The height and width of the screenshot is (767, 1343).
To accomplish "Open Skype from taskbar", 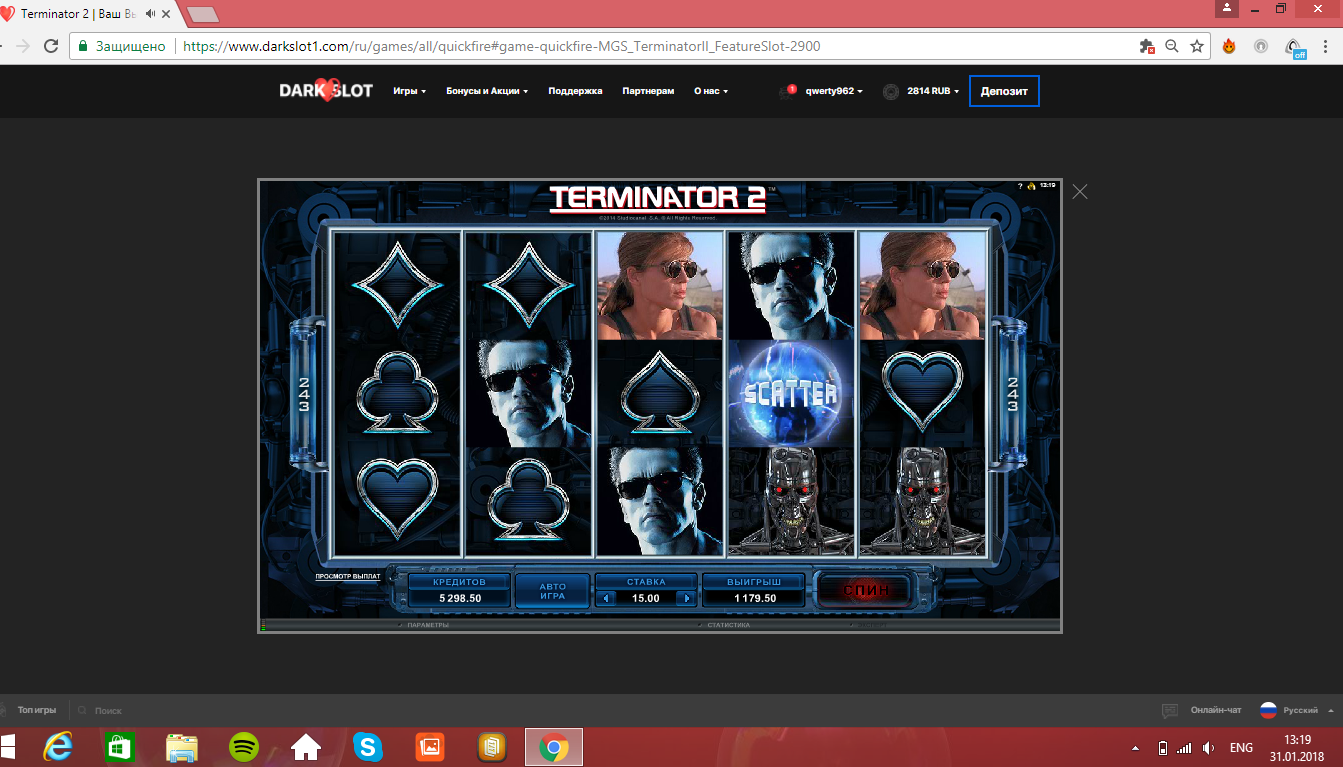I will (x=368, y=747).
